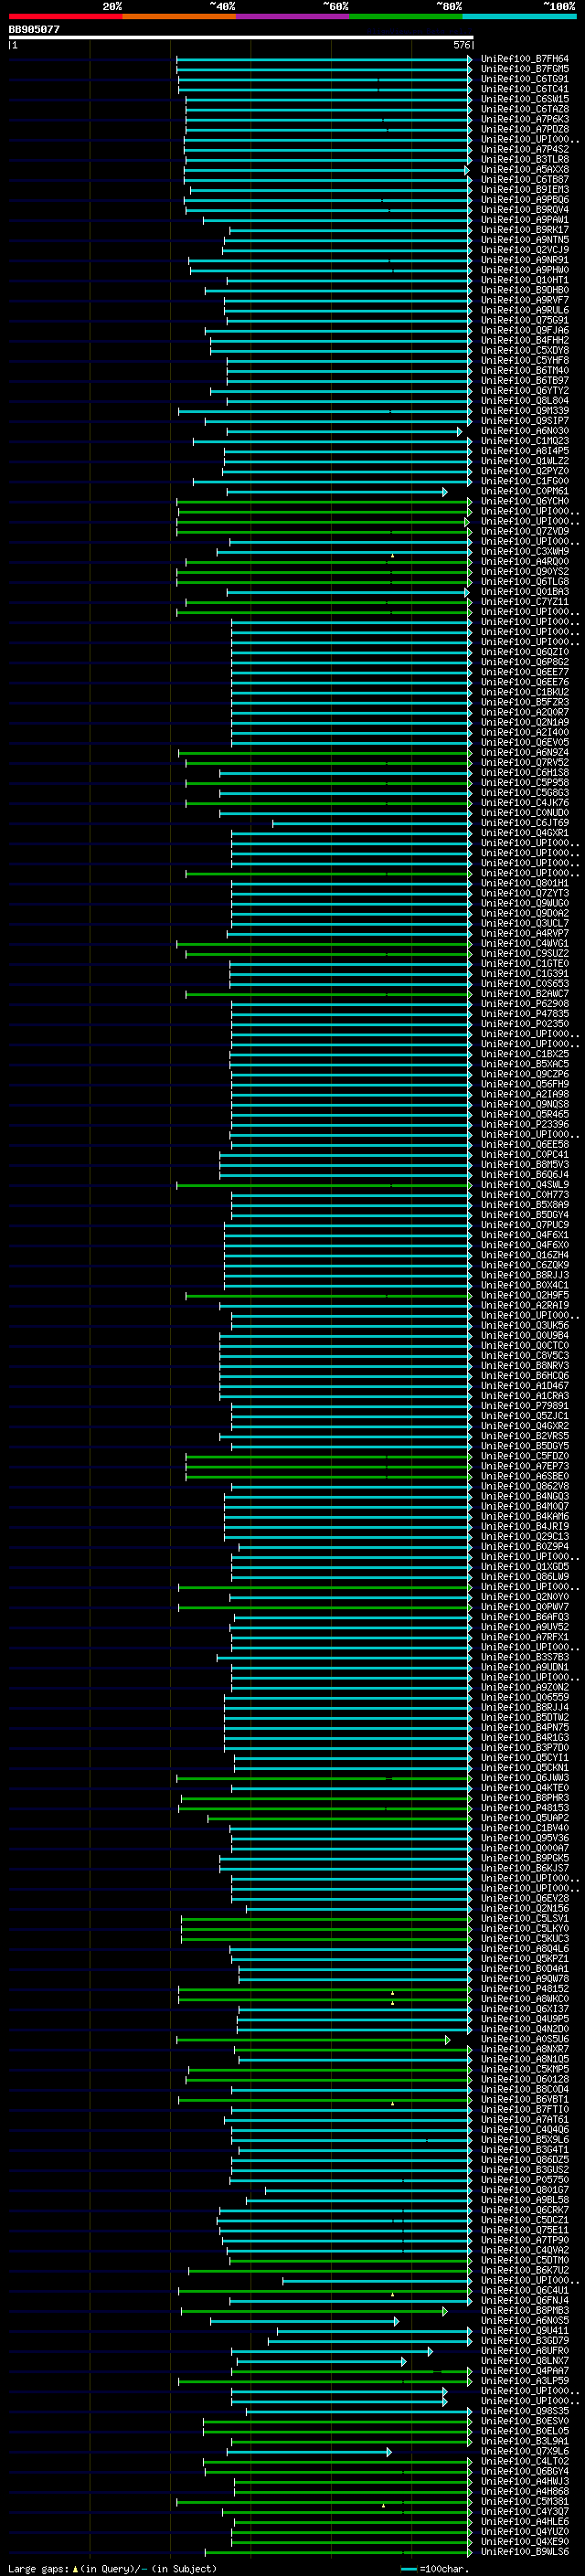Select hit label UniRef100_B4FHH2
585x2576 pixels.
pos(525,340)
